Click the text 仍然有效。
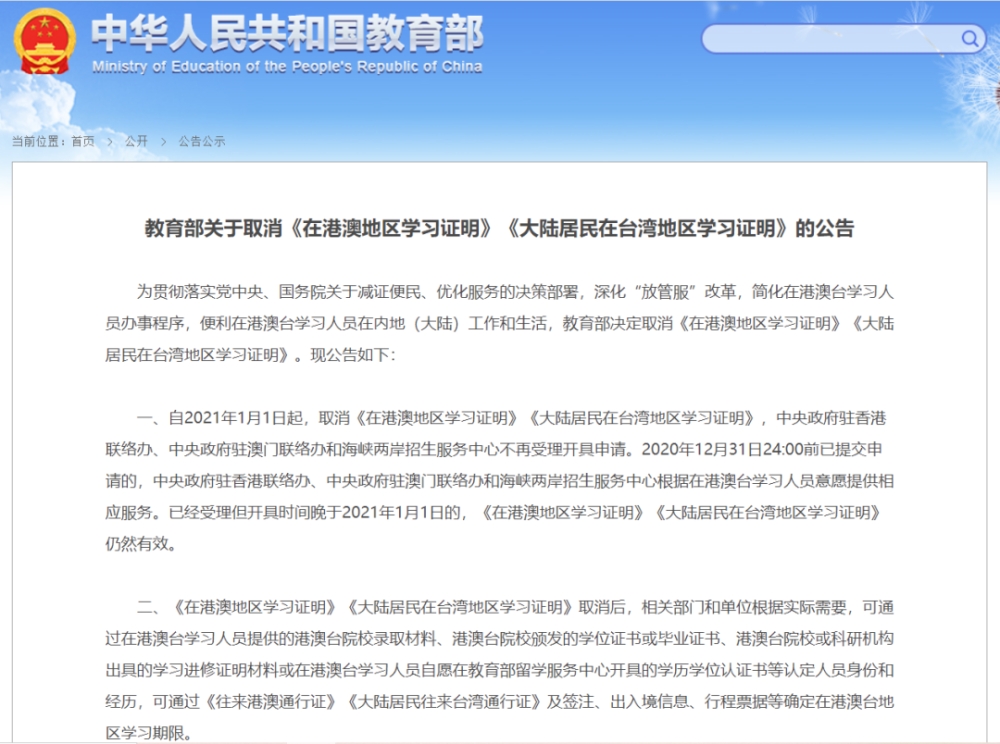The image size is (1000, 744). click(140, 544)
